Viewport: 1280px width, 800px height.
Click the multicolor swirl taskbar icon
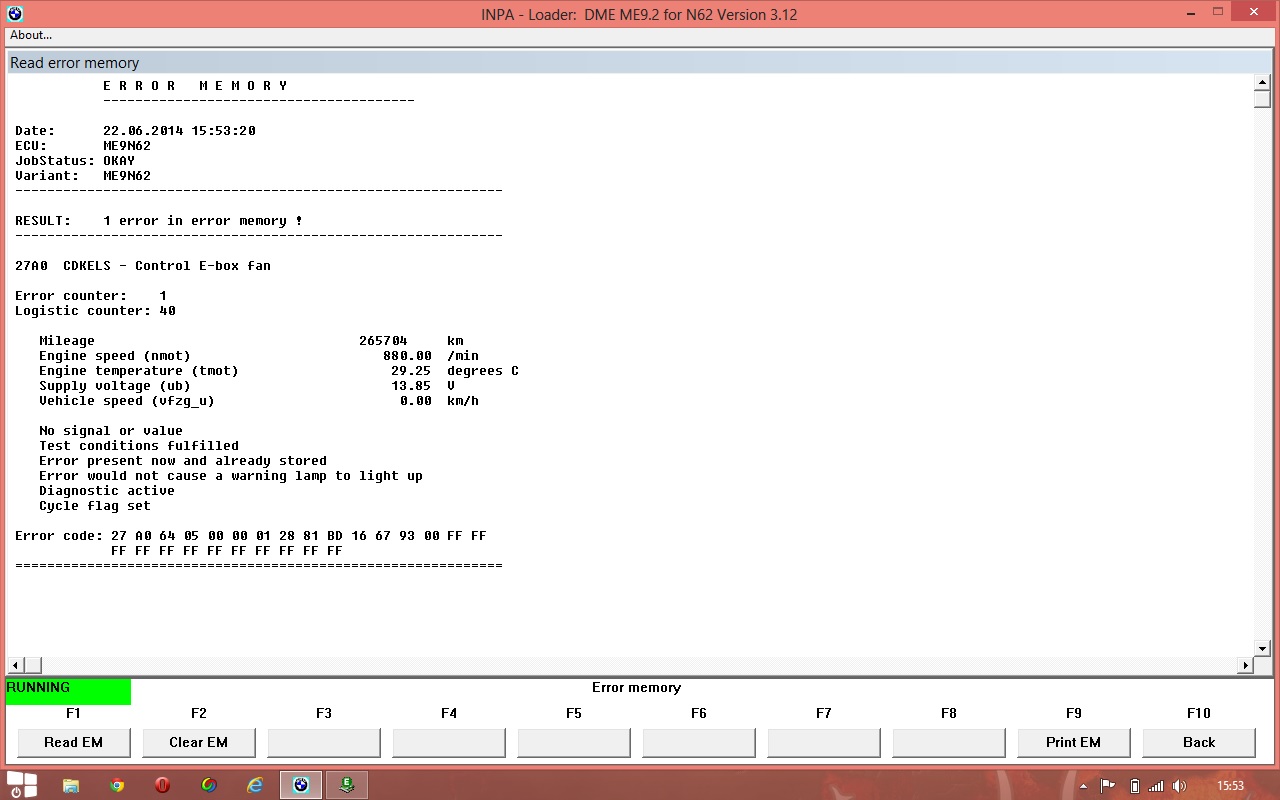[x=209, y=785]
